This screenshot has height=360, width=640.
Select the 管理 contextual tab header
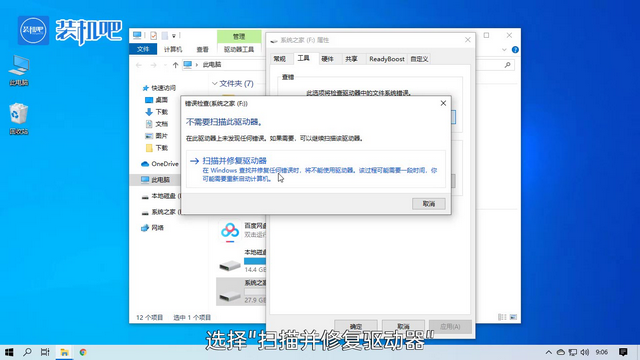point(239,36)
